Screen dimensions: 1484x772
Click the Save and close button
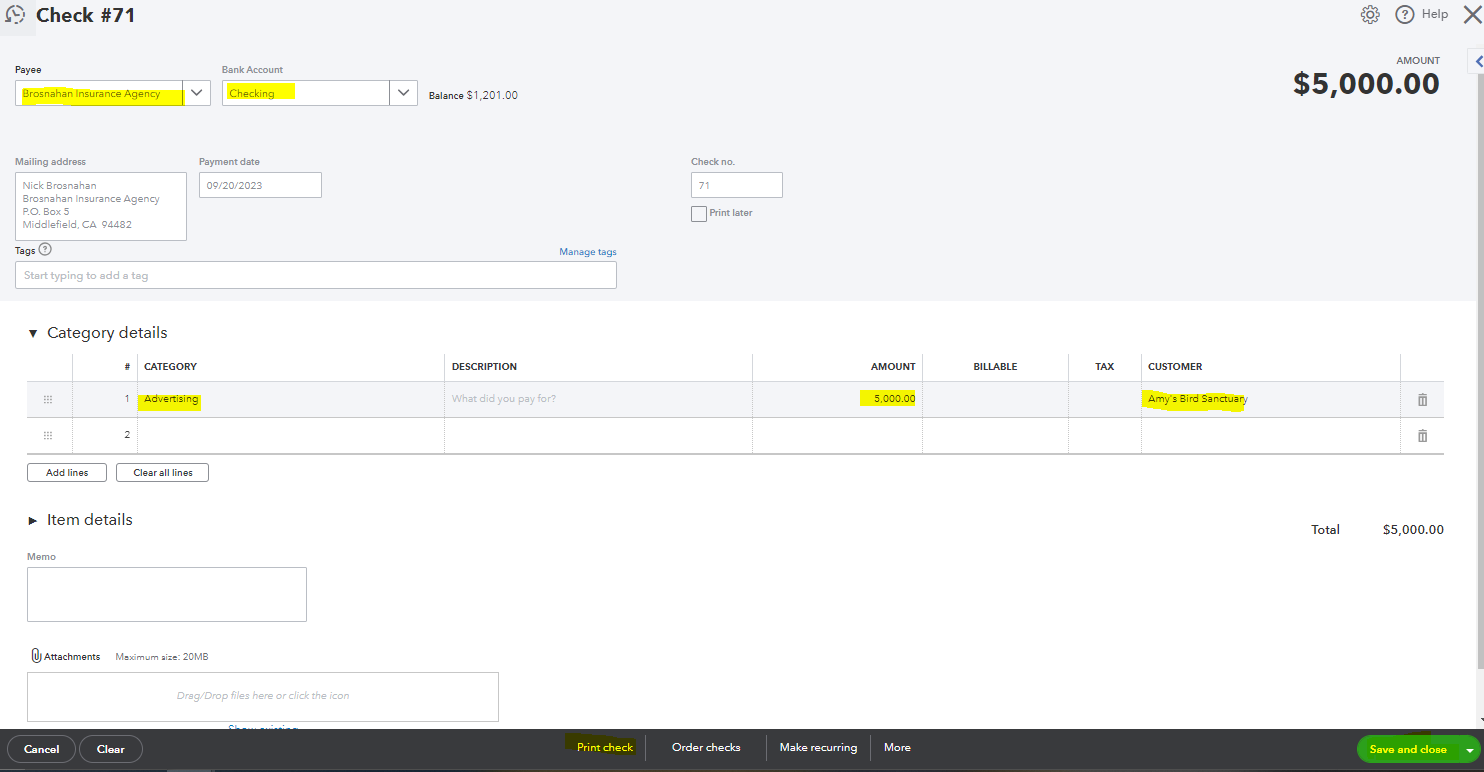(1408, 749)
